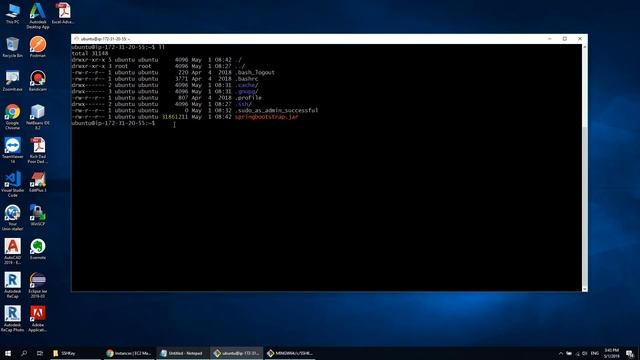The image size is (640, 360).
Task: Launch Postman from desktop
Action: pos(38,47)
